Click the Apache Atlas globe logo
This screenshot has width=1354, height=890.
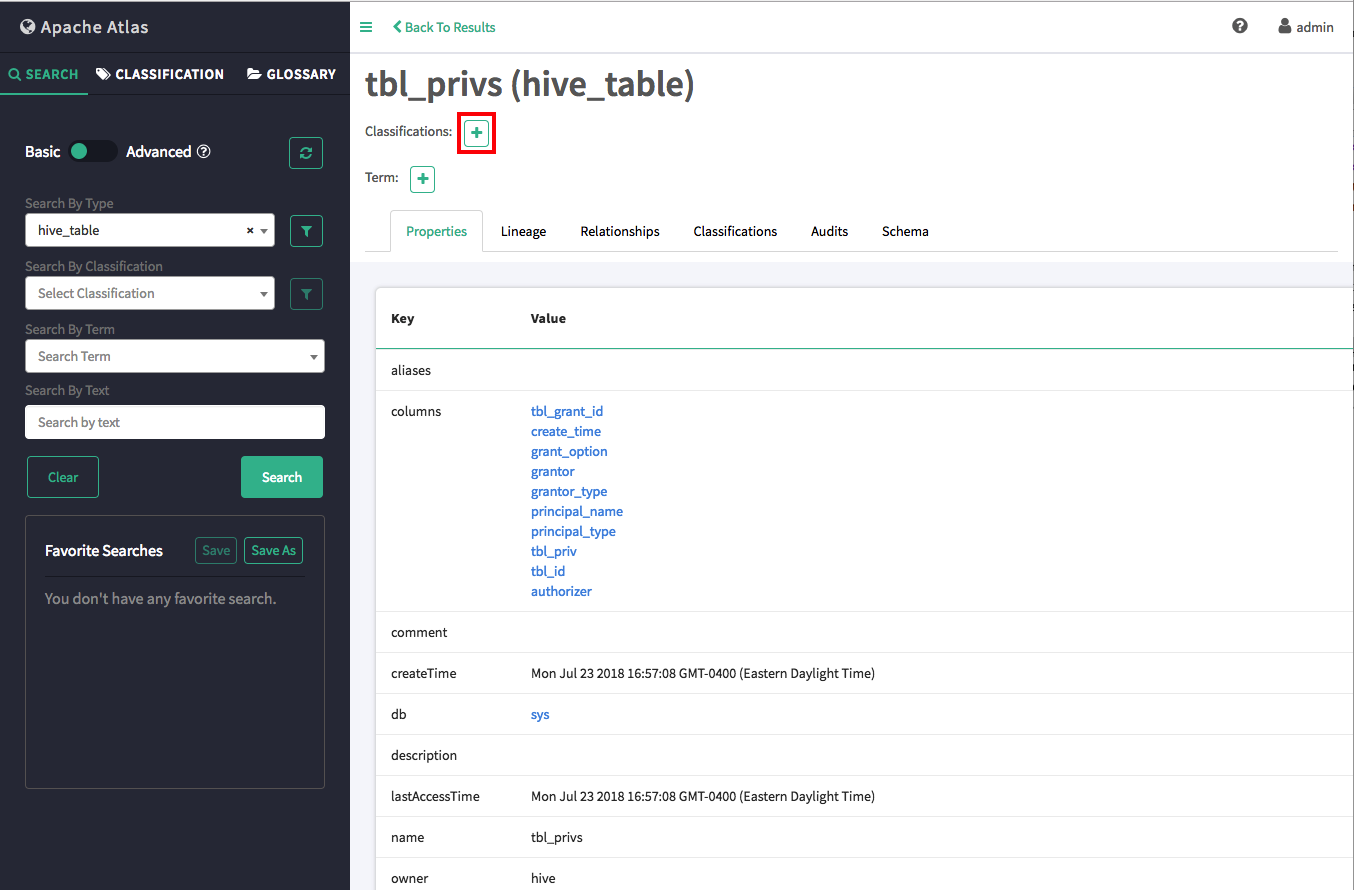pos(27,27)
